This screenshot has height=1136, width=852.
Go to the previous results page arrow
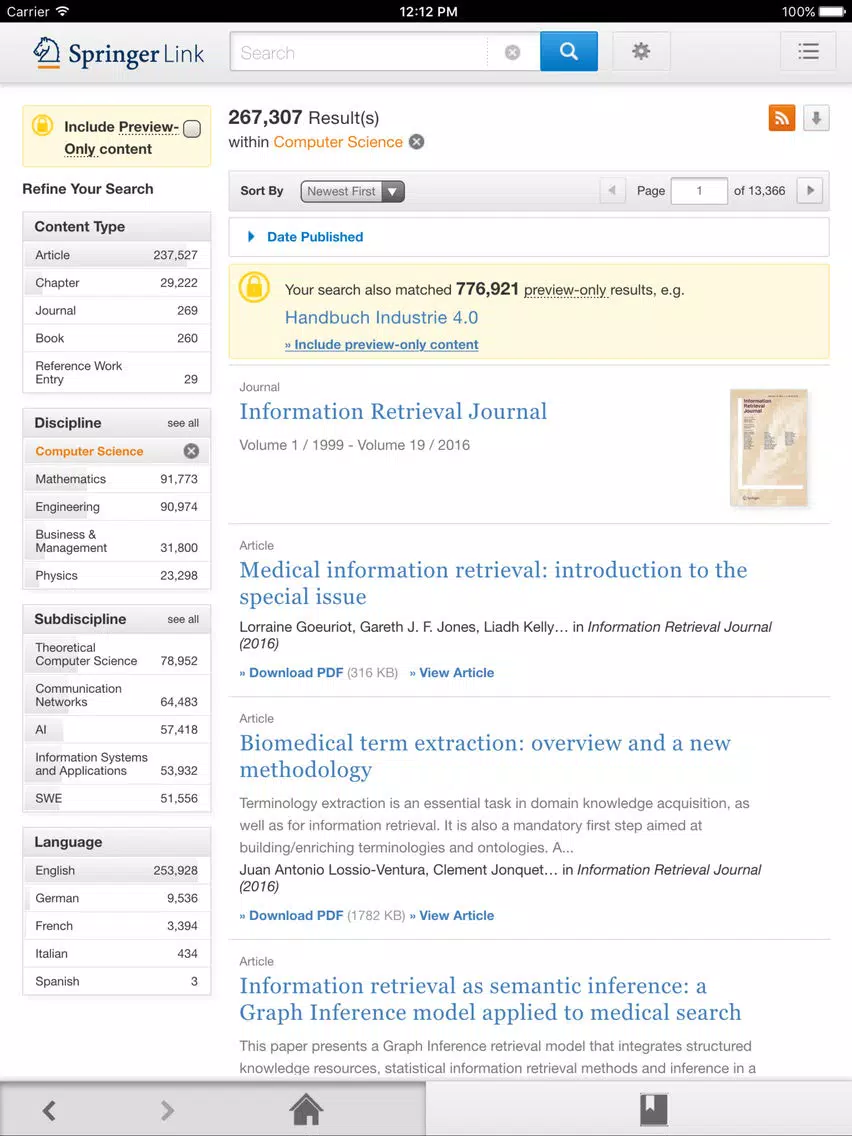612,191
